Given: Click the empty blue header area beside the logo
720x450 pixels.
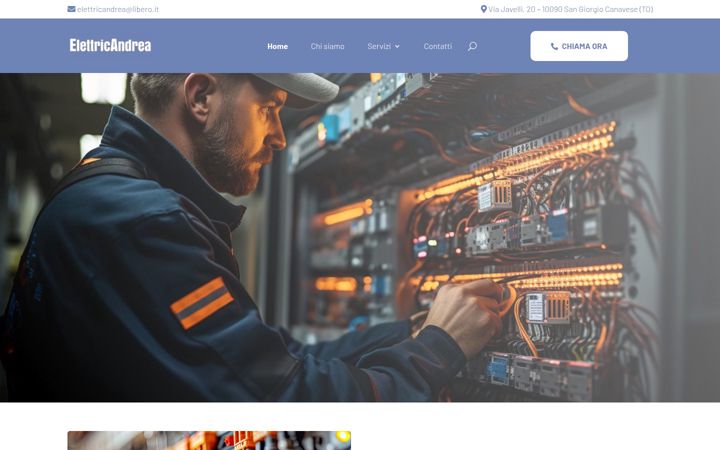Looking at the screenshot, I should click(207, 46).
